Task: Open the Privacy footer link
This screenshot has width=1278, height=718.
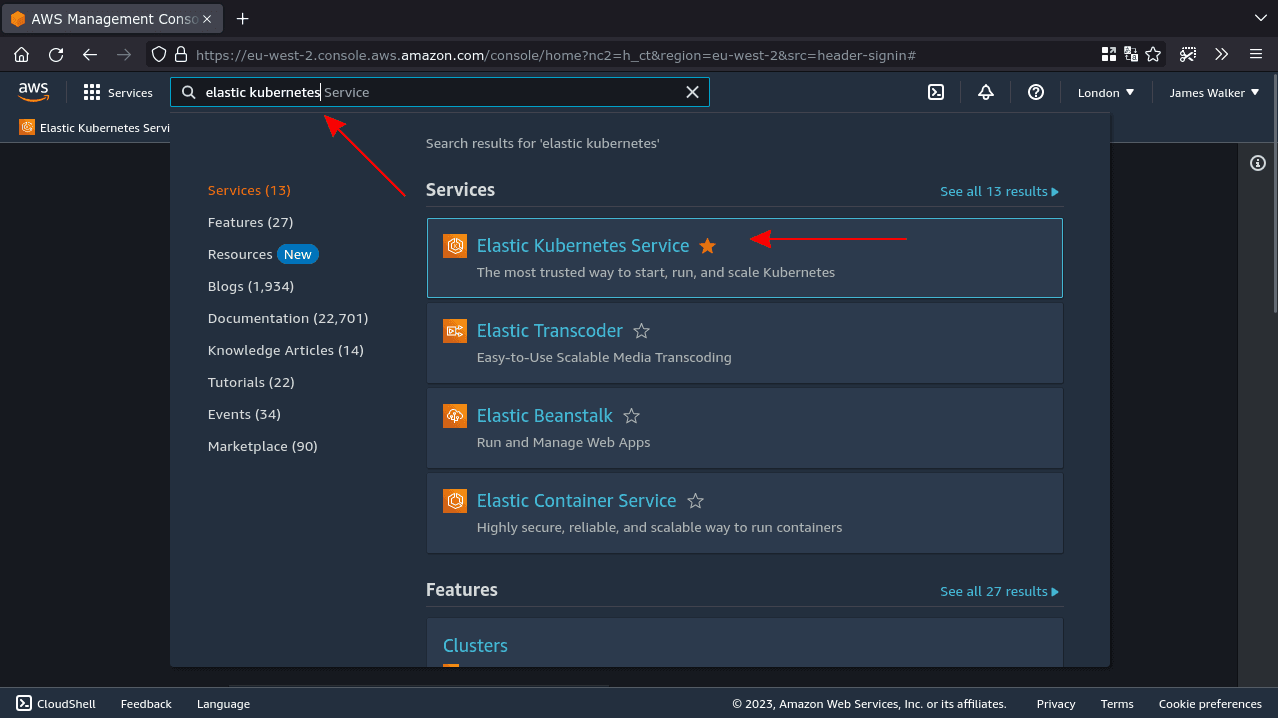Action: tap(1056, 704)
